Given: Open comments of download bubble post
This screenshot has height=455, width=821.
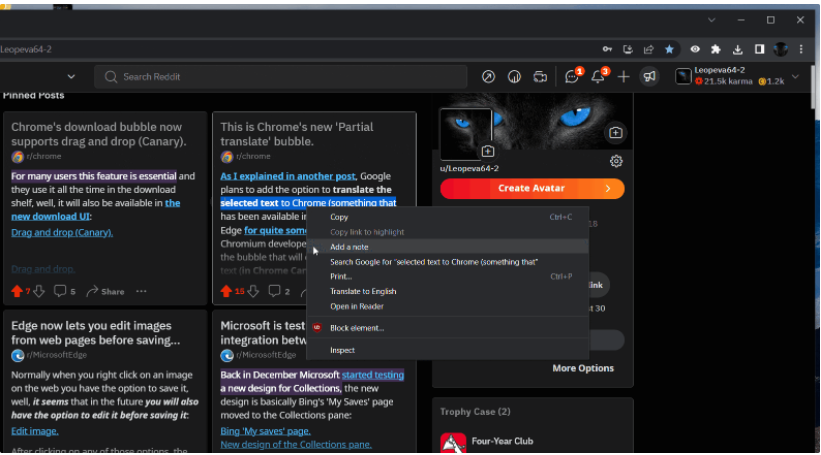Looking at the screenshot, I should coord(65,291).
